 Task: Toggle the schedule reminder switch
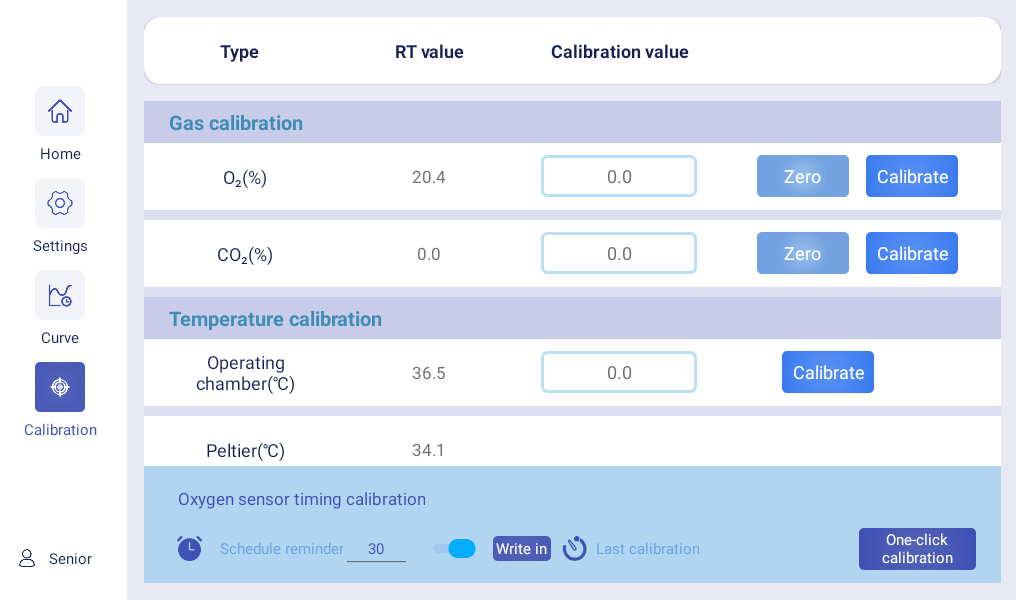click(455, 548)
